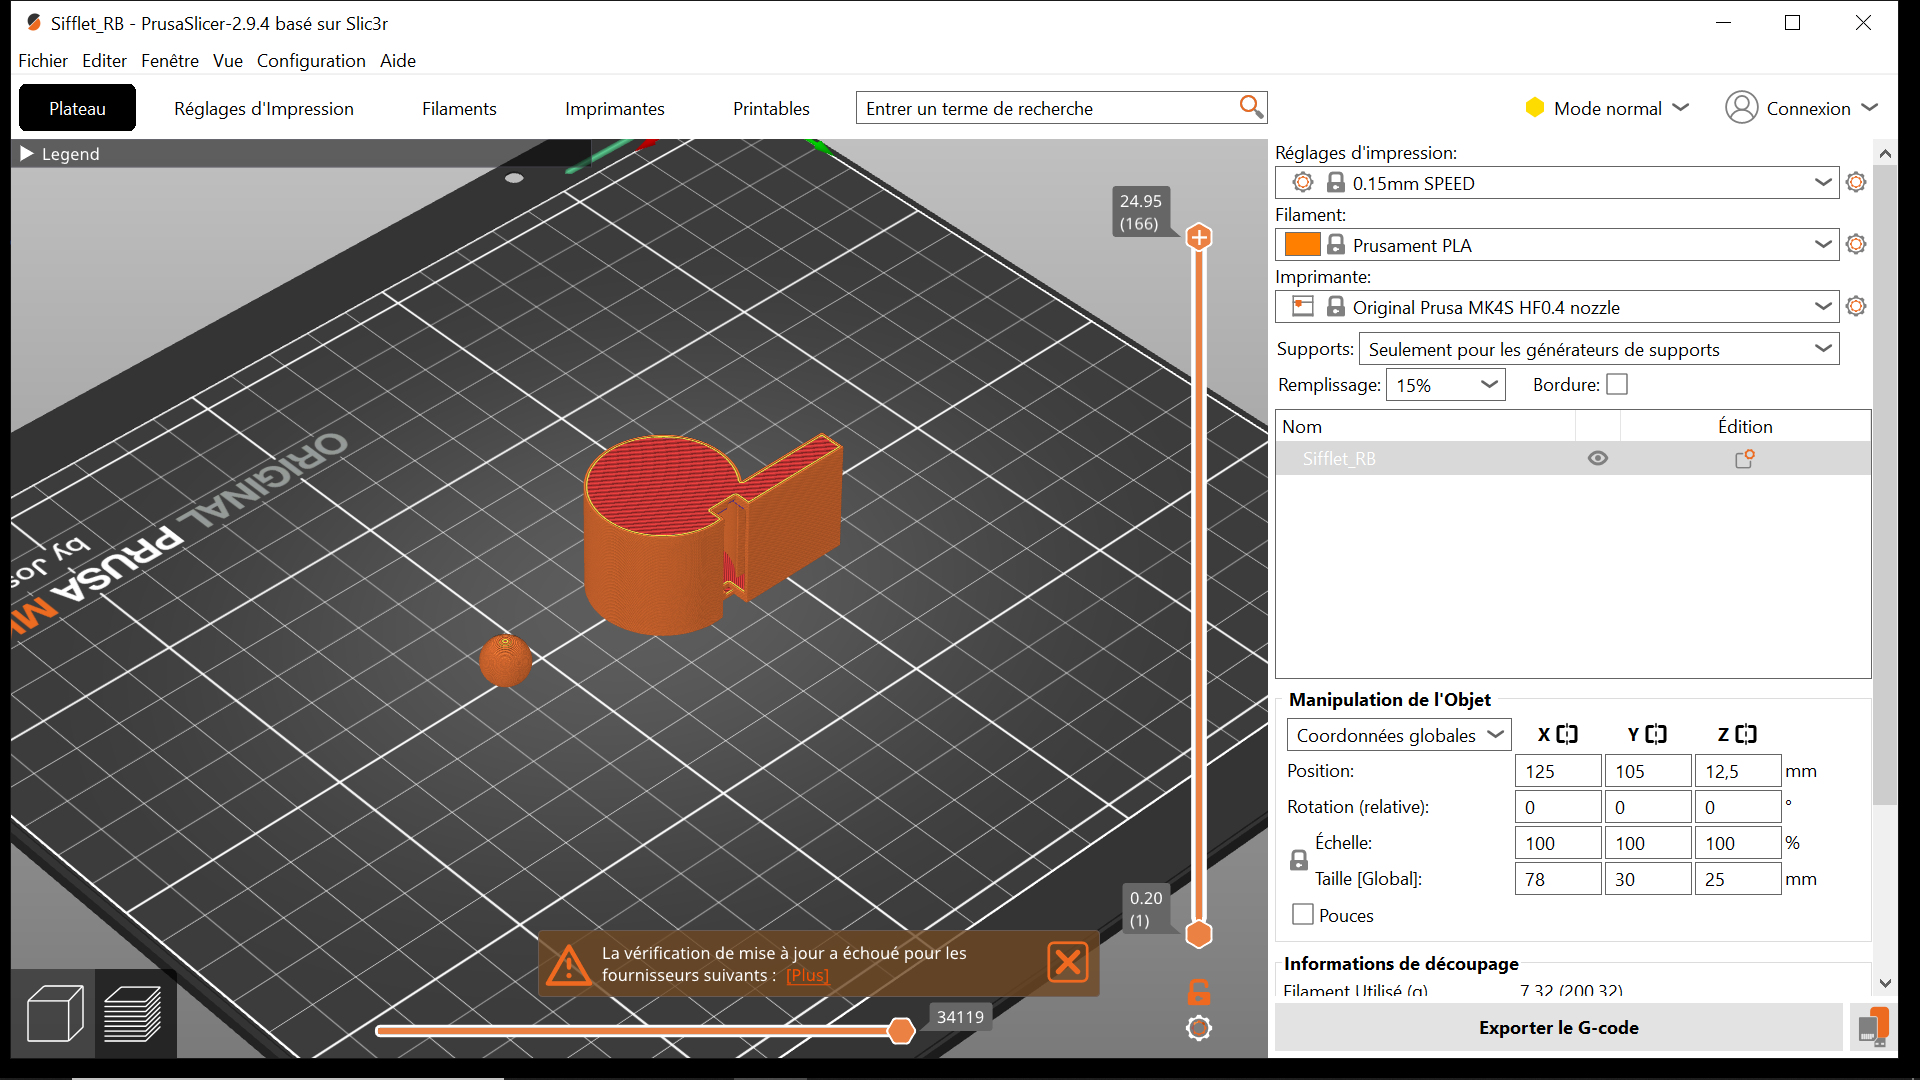Open the Configuration menu
The height and width of the screenshot is (1080, 1920).
pyautogui.click(x=310, y=61)
